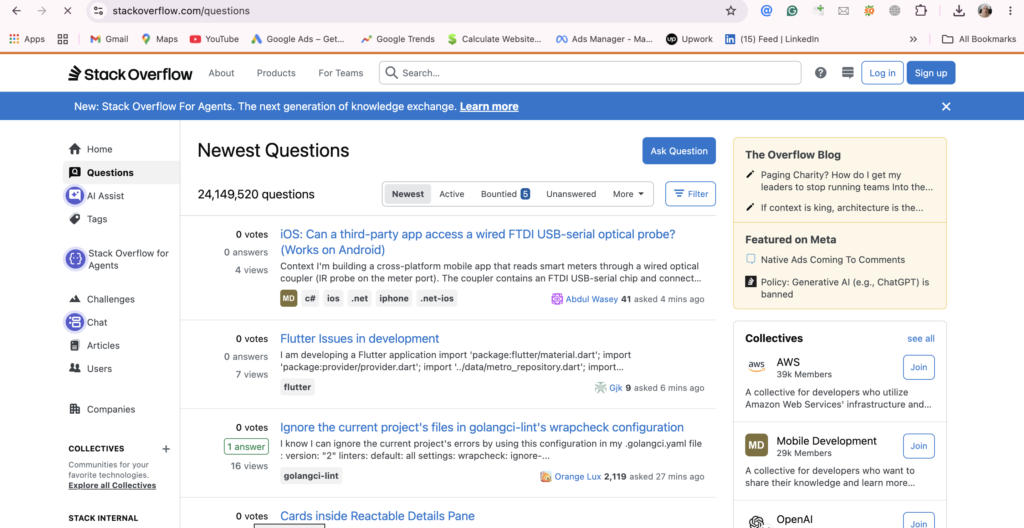
Task: Select Questions in the left sidebar
Action: (x=121, y=173)
